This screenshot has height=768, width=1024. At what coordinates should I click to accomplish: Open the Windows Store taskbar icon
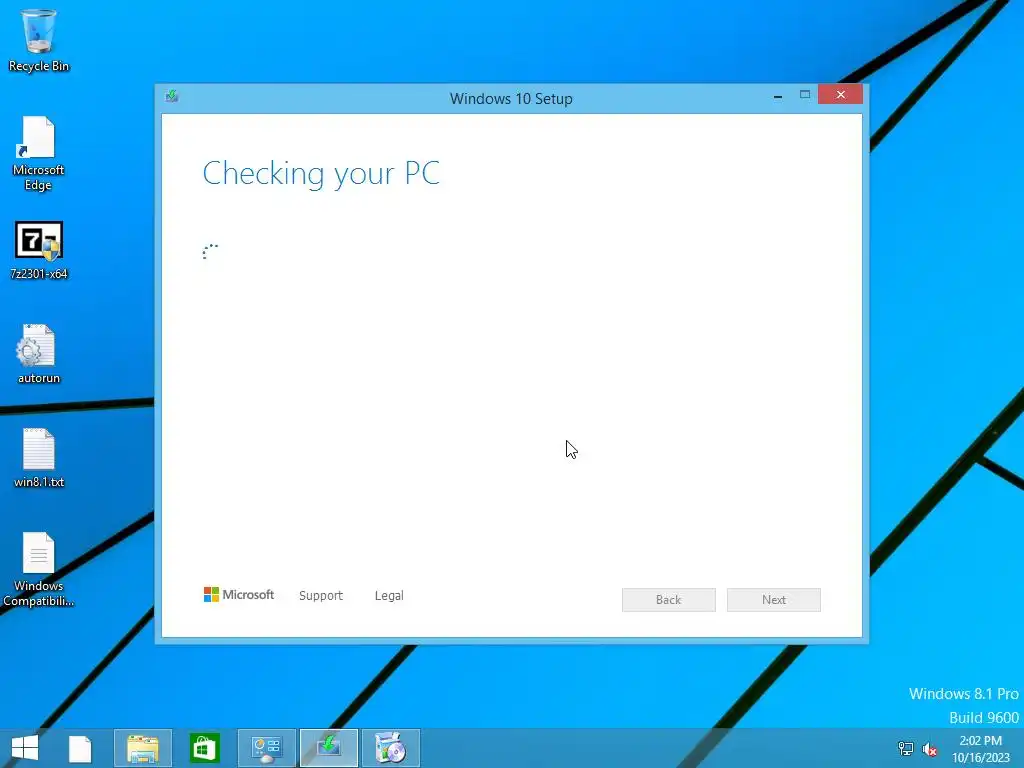[x=204, y=748]
